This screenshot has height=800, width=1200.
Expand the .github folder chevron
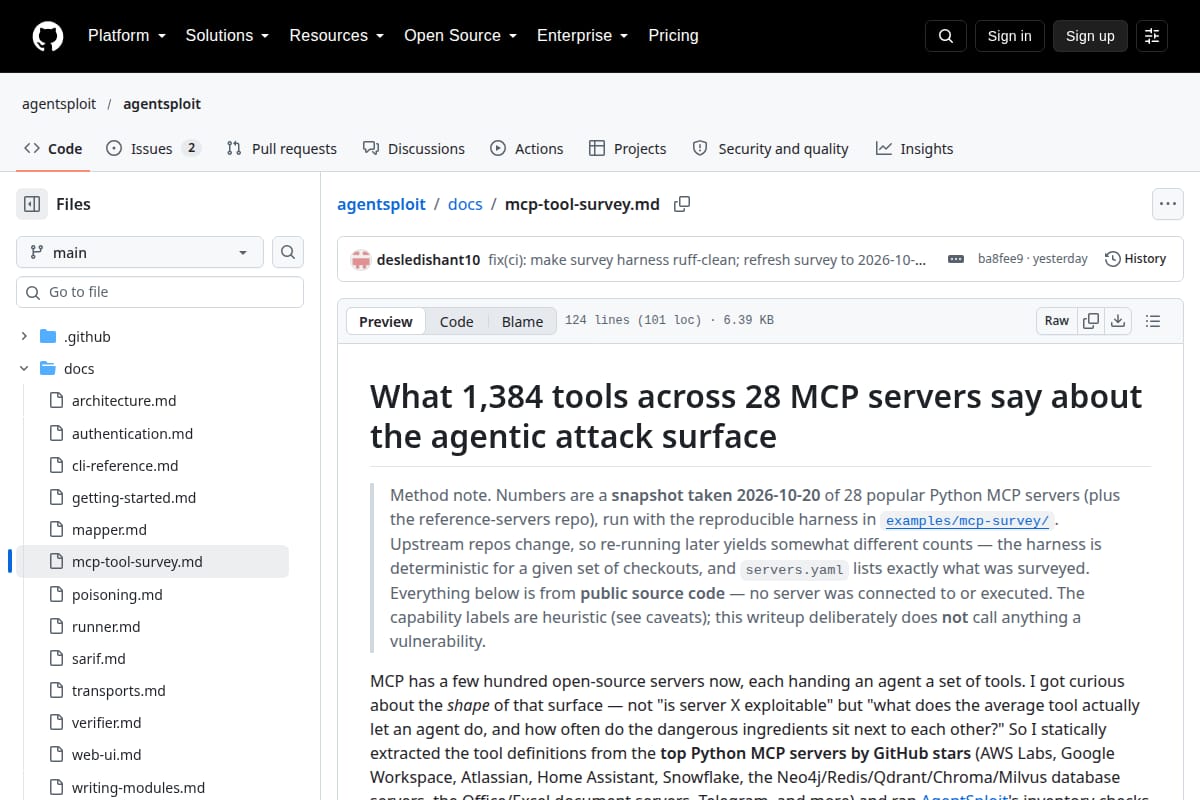tap(24, 336)
